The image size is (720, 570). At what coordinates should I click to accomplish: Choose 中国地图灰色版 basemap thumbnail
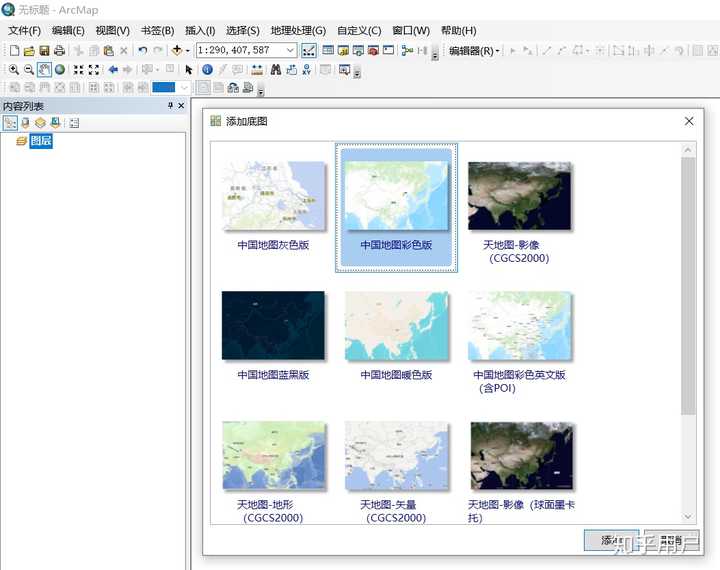(x=274, y=196)
